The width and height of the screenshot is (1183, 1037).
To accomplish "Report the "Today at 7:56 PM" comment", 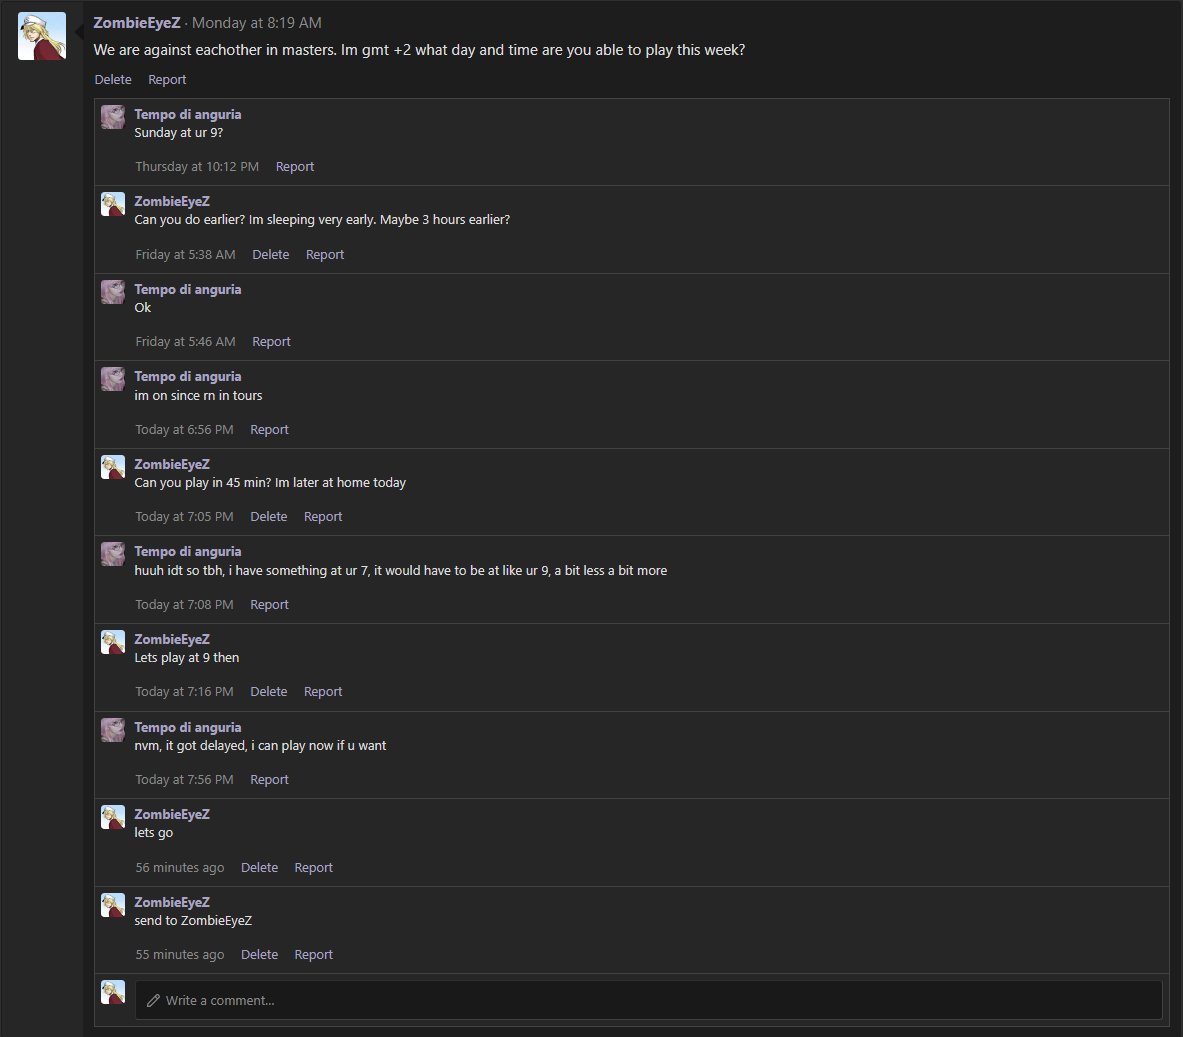I will tap(269, 779).
